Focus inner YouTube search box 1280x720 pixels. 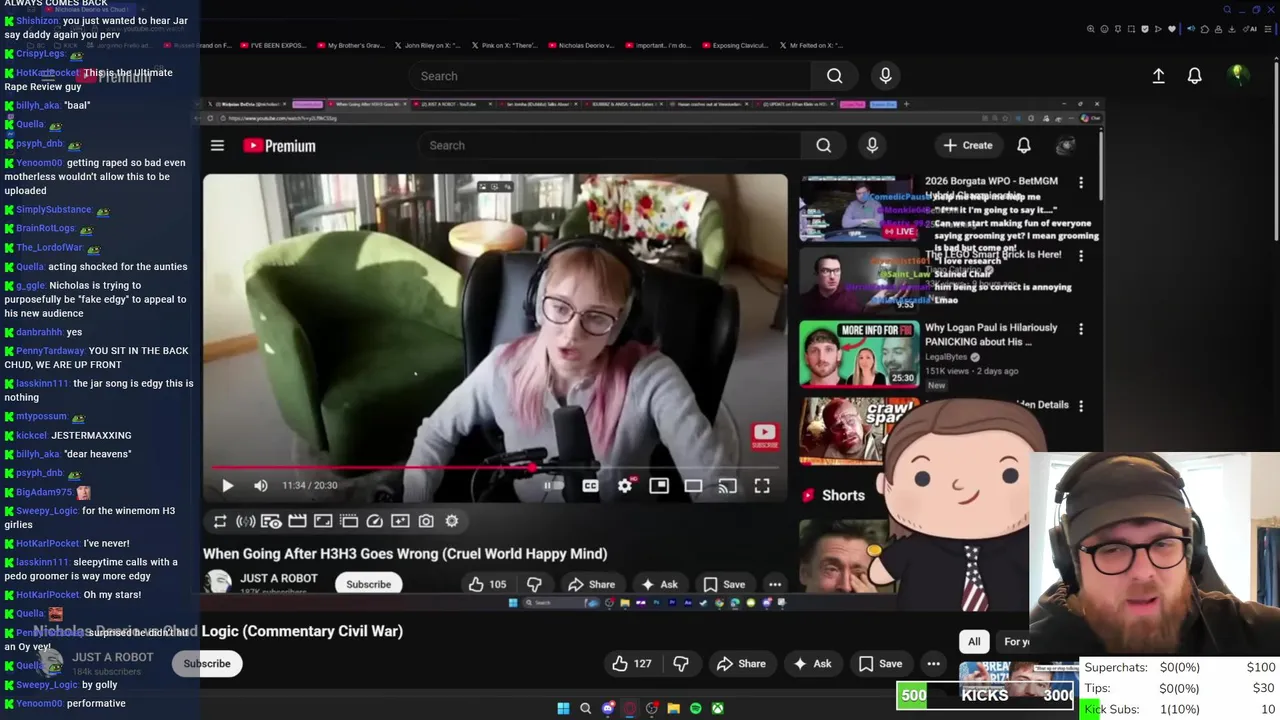610,146
